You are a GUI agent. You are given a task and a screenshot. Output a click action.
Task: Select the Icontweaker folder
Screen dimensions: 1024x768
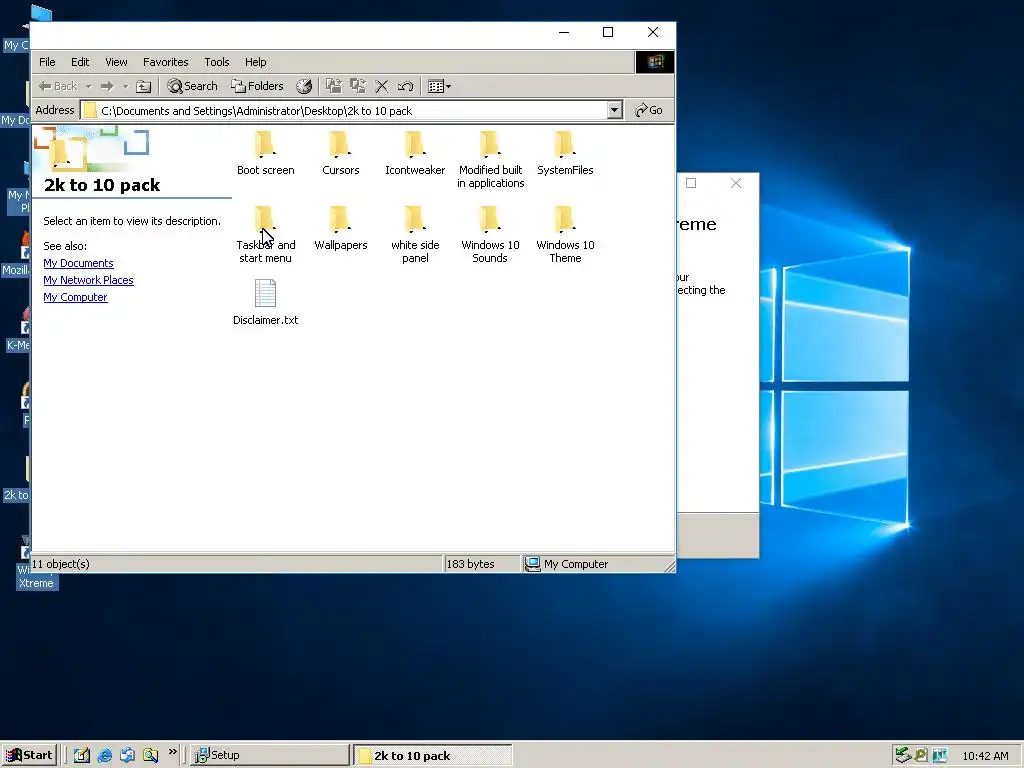tap(415, 154)
